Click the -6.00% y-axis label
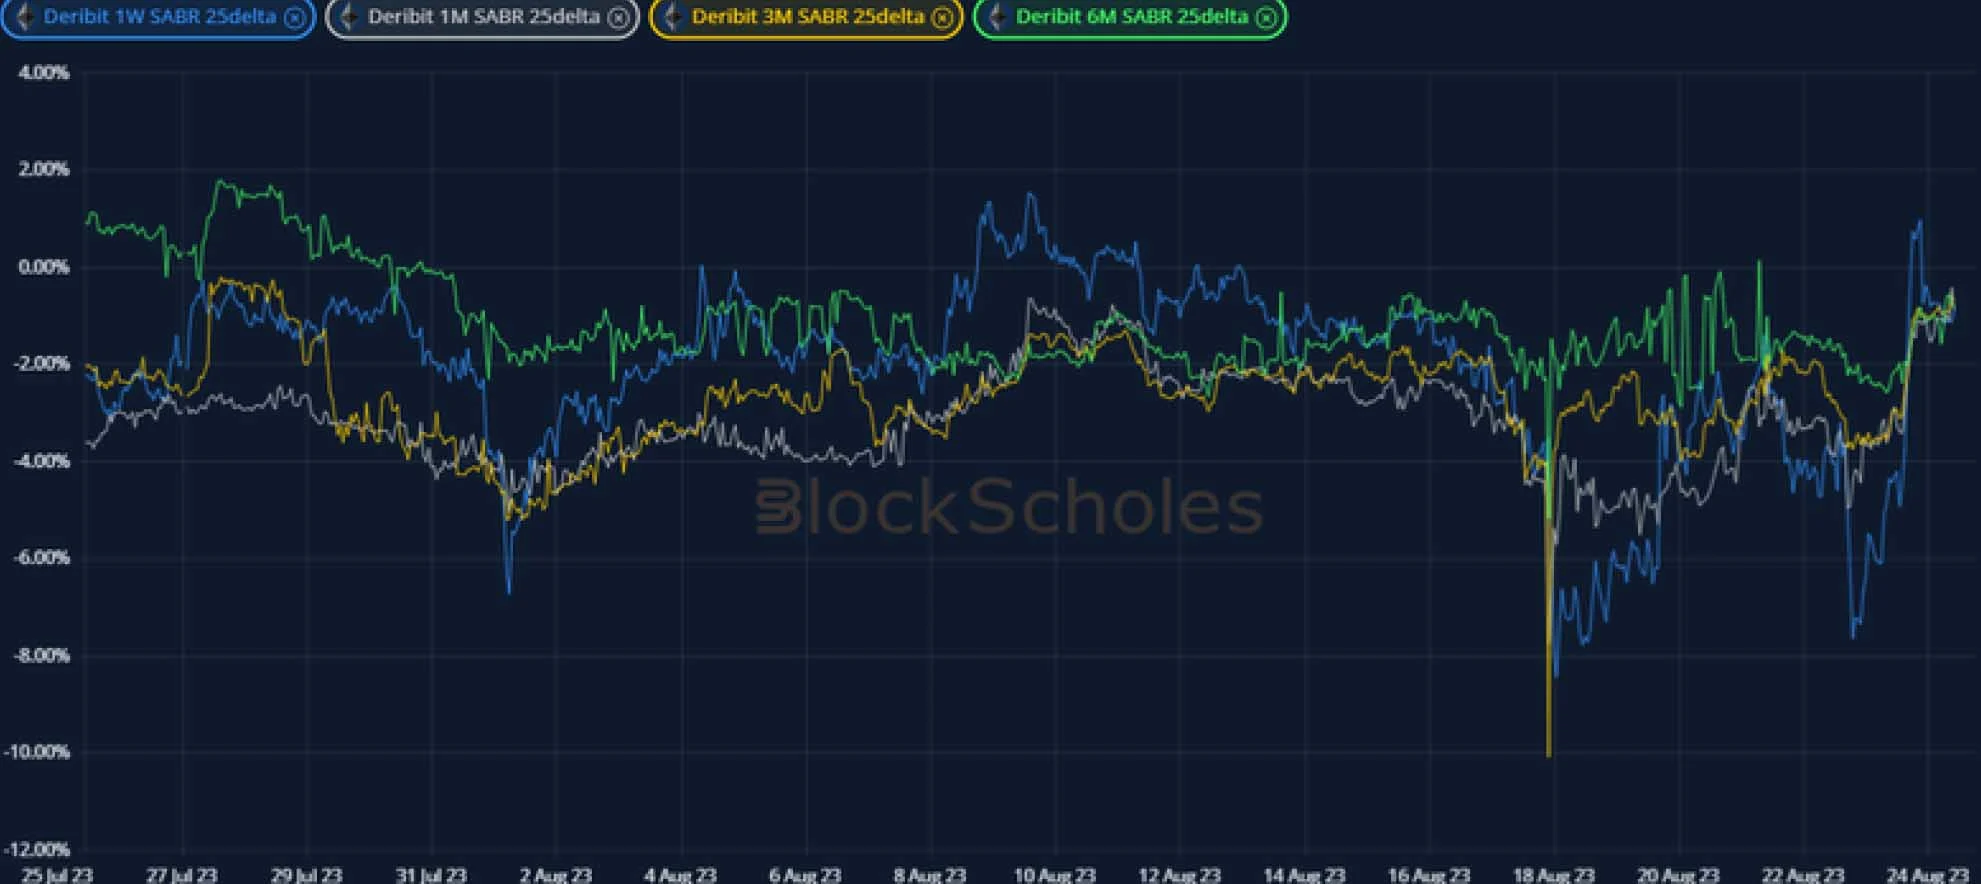Screen dimensions: 1981x884 click(41, 558)
